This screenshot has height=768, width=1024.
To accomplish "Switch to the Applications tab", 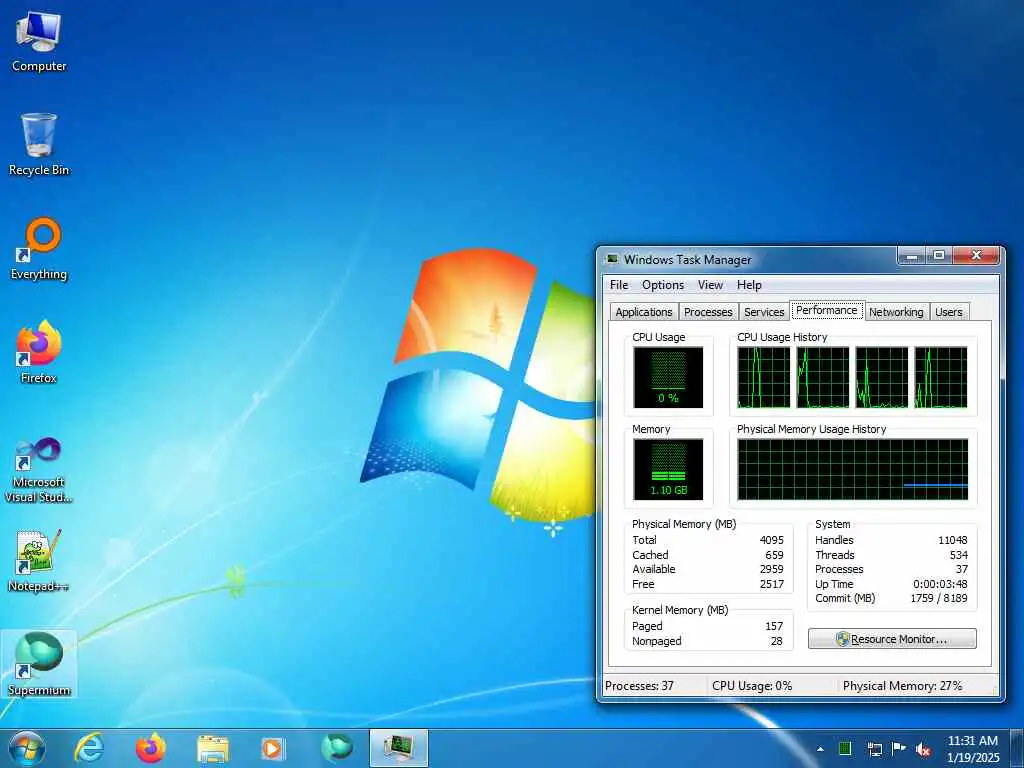I will click(x=644, y=312).
